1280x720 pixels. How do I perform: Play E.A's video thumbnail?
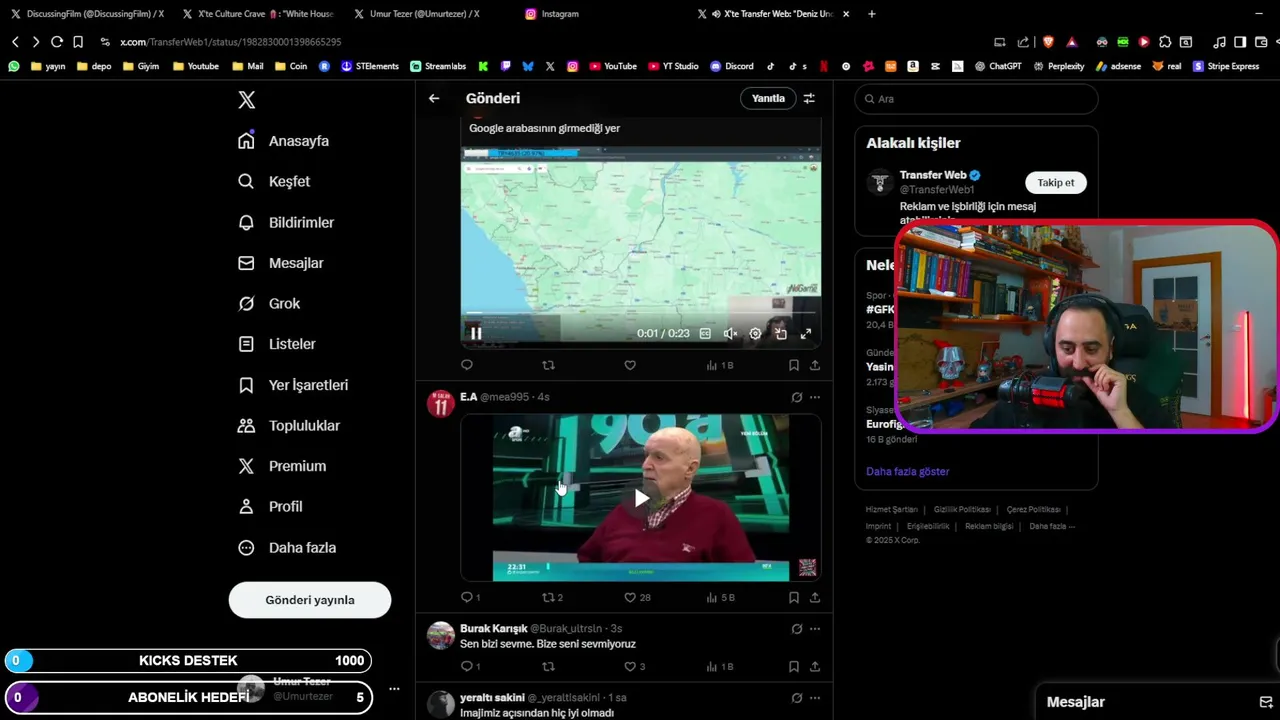[x=641, y=498]
